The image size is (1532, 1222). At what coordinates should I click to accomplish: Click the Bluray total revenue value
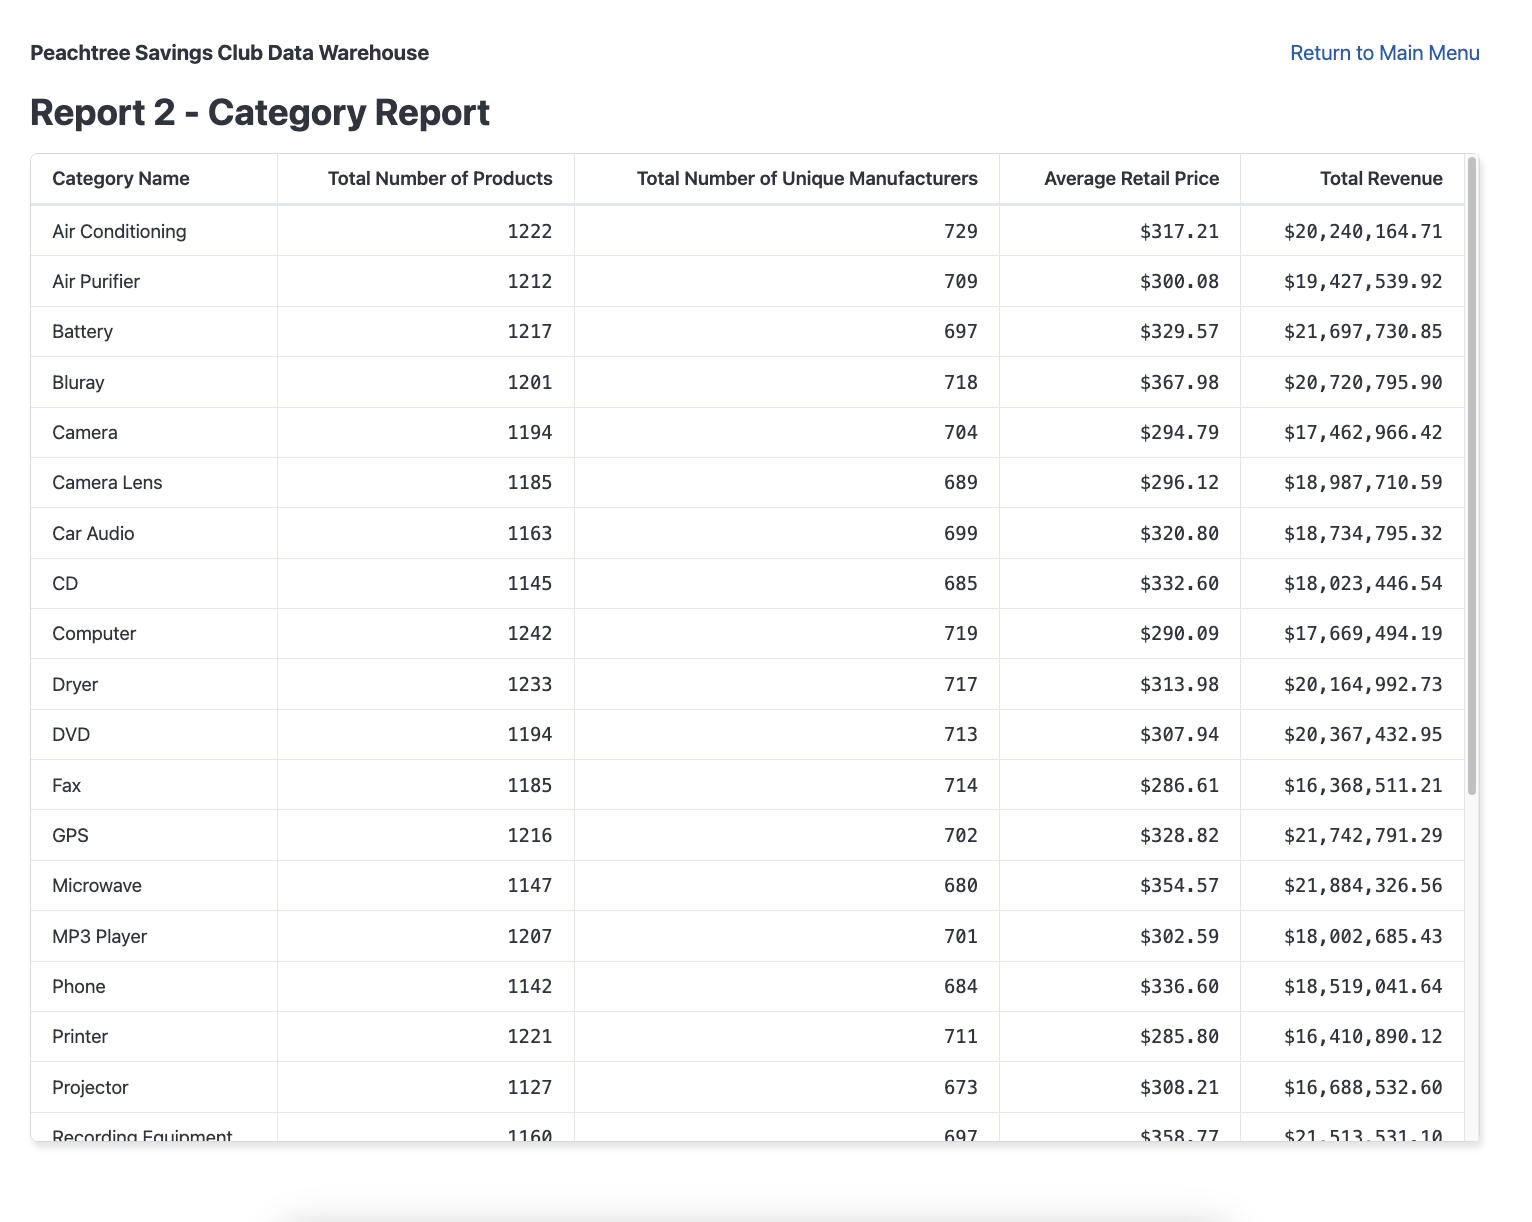(x=1363, y=382)
